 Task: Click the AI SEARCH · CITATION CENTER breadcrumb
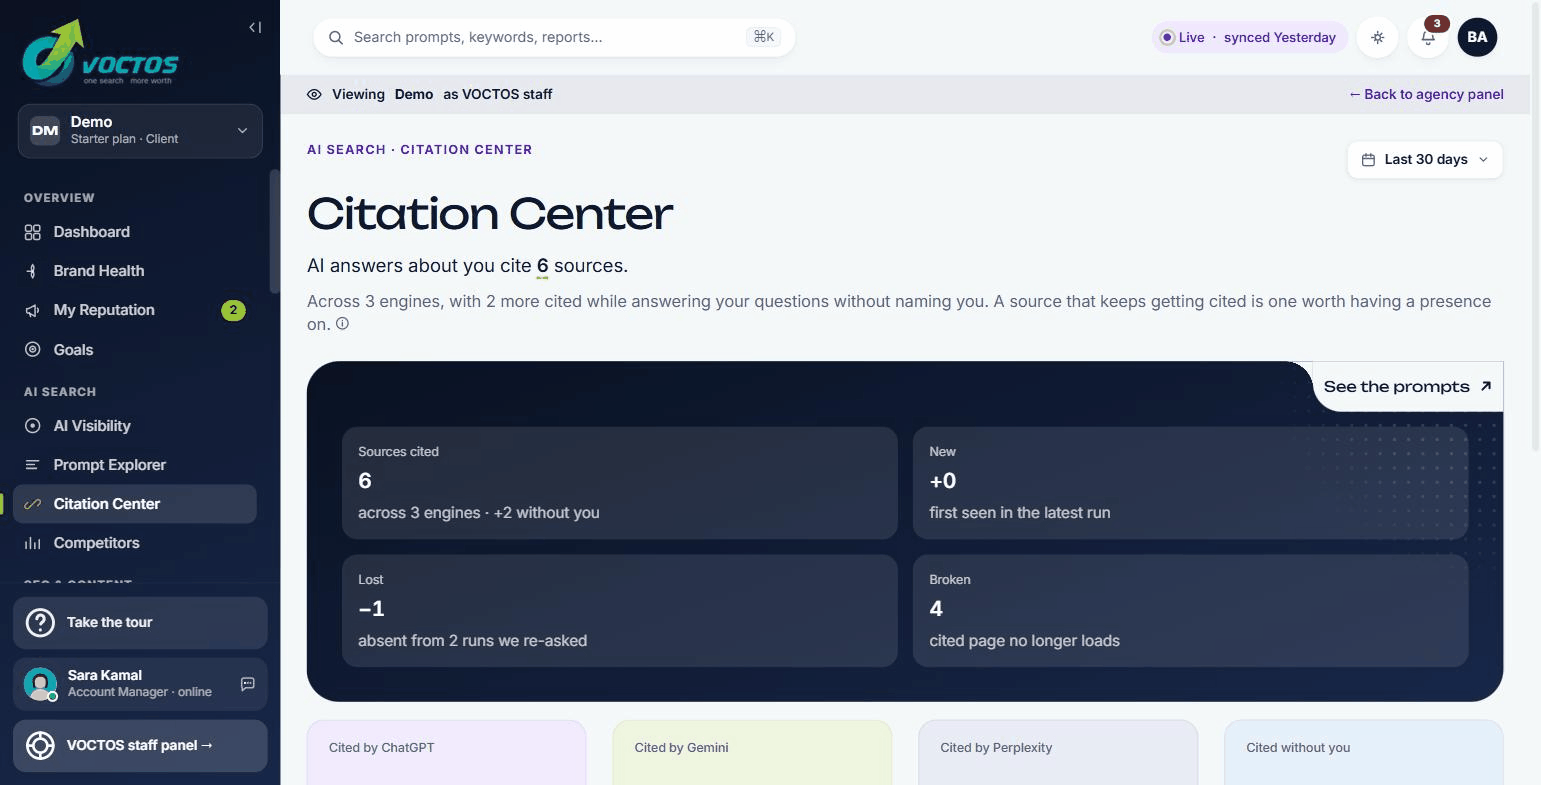(x=420, y=150)
